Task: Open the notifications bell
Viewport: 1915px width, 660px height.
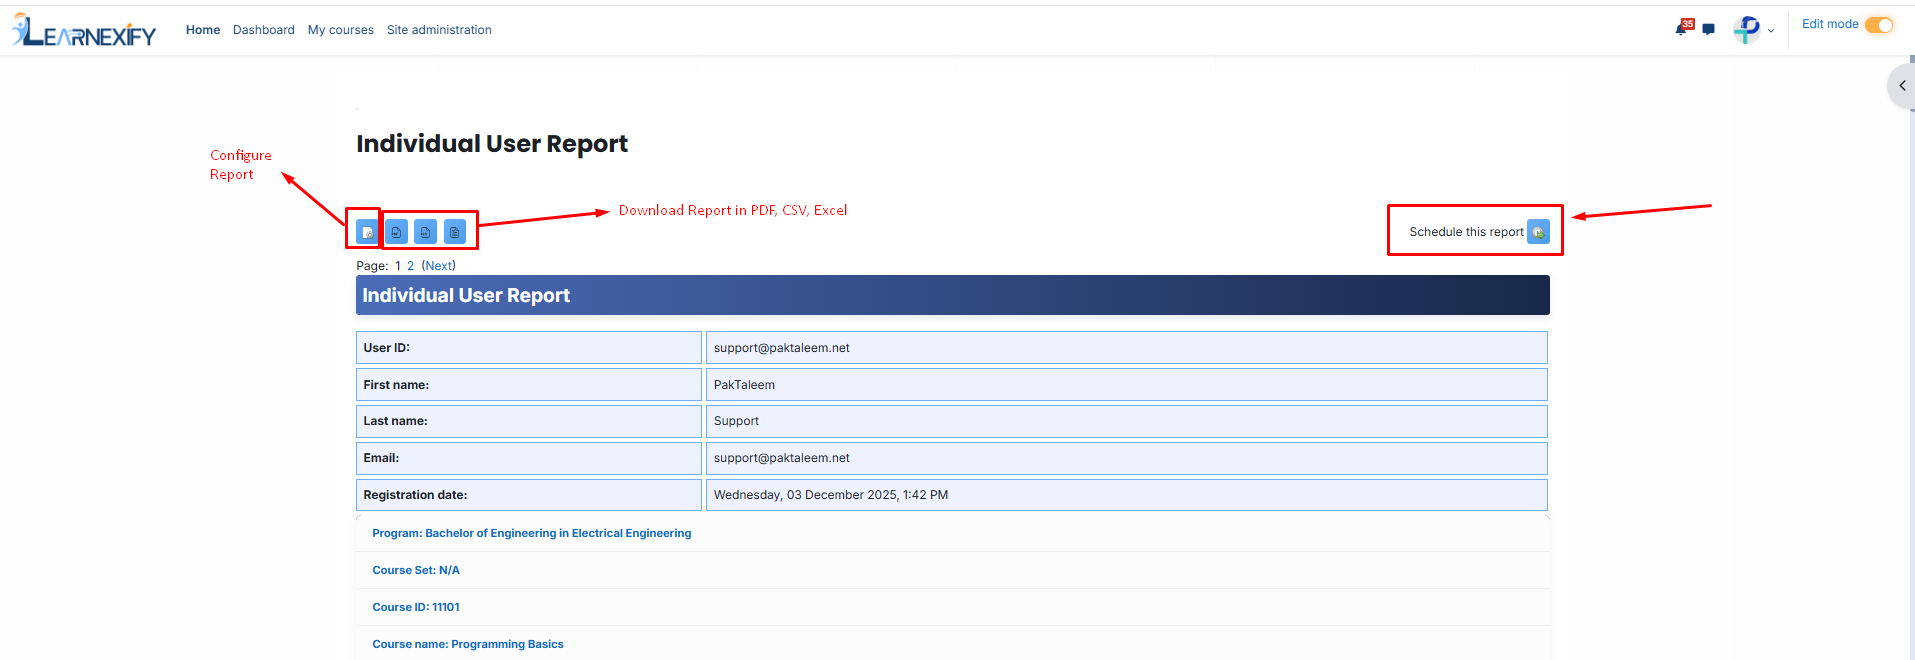Action: tap(1682, 28)
